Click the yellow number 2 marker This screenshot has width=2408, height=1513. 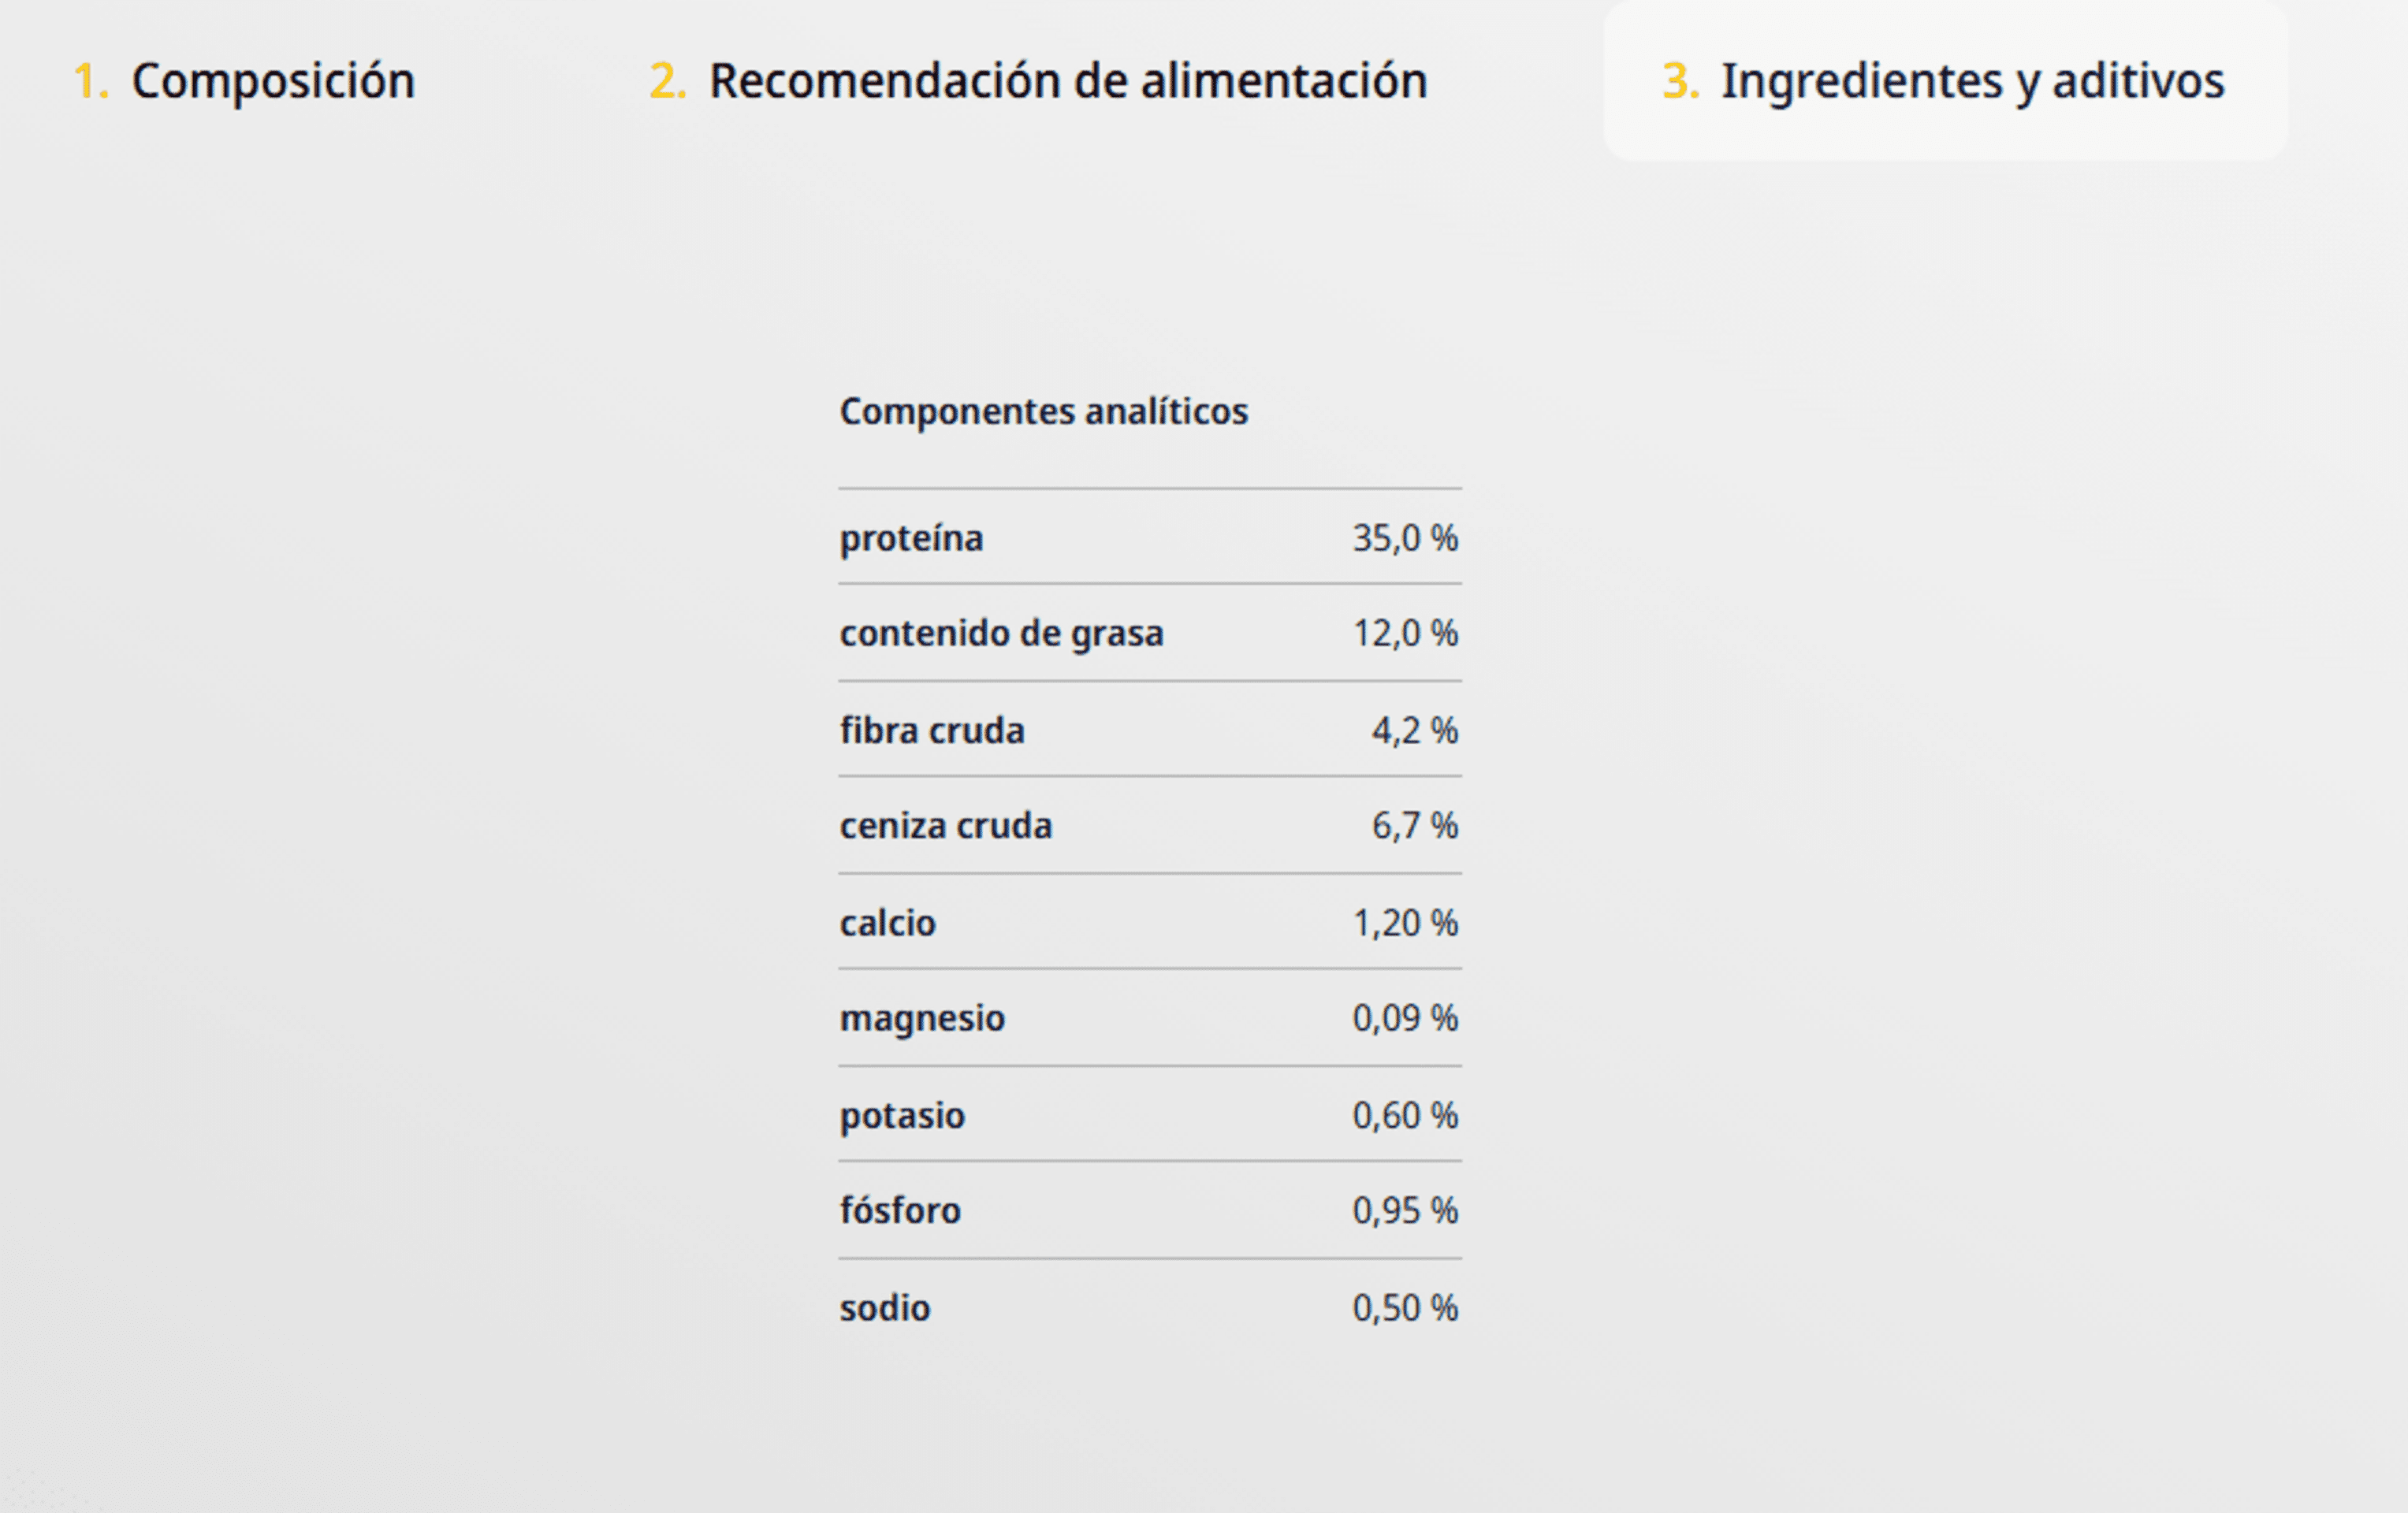[668, 81]
